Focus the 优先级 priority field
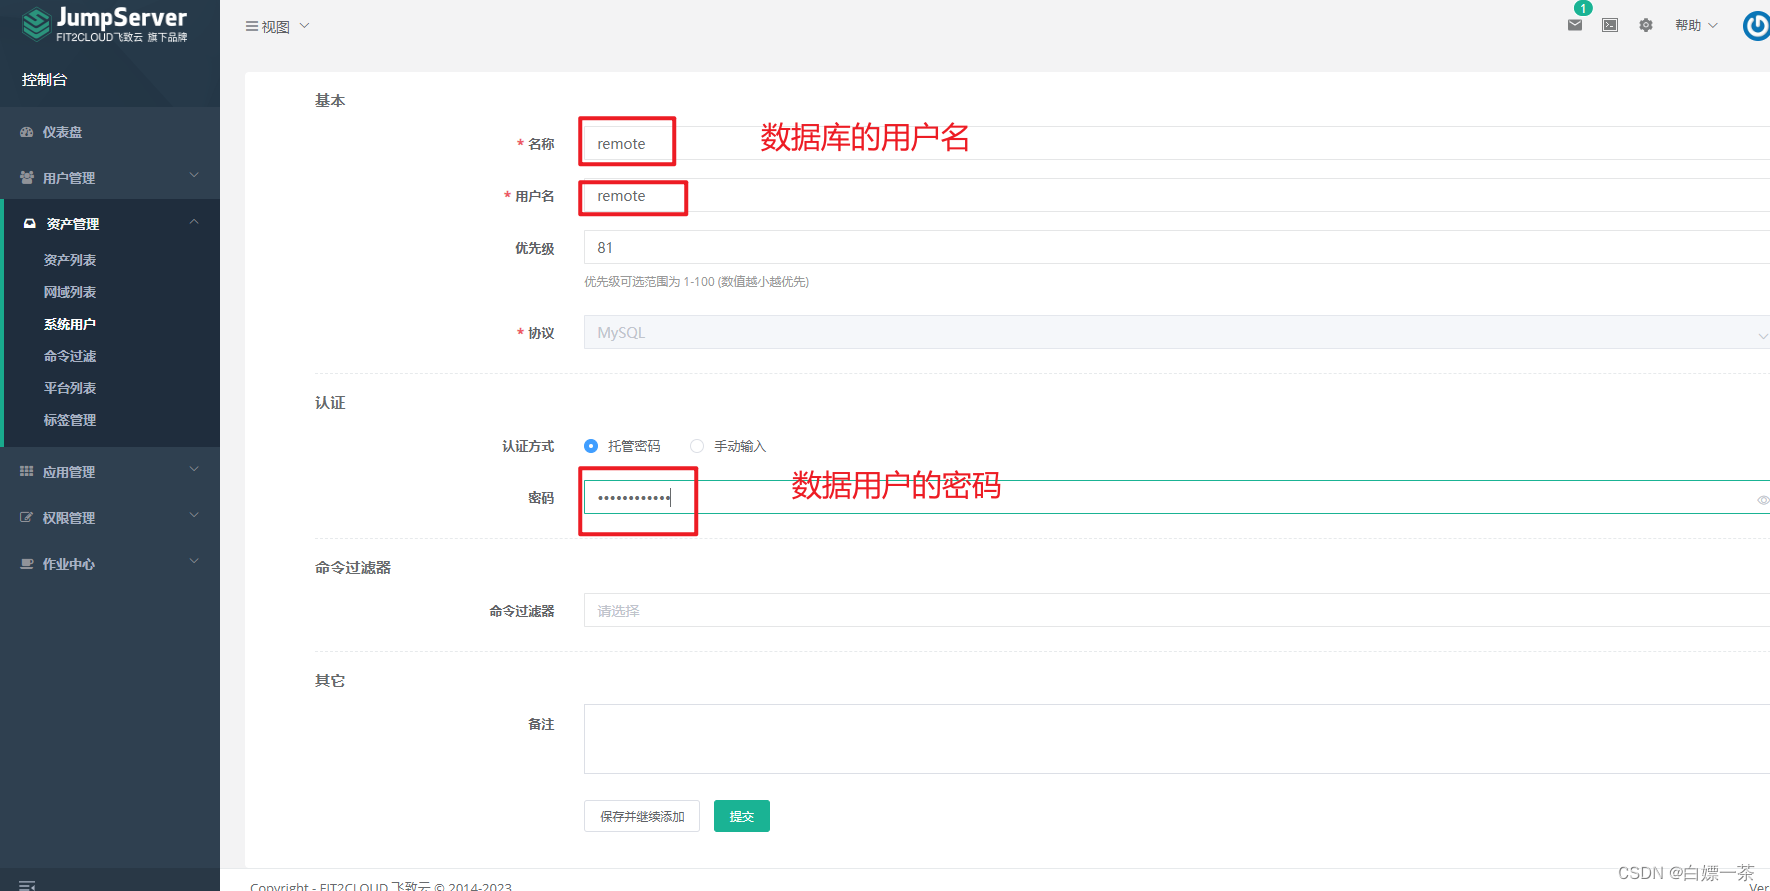 1177,247
